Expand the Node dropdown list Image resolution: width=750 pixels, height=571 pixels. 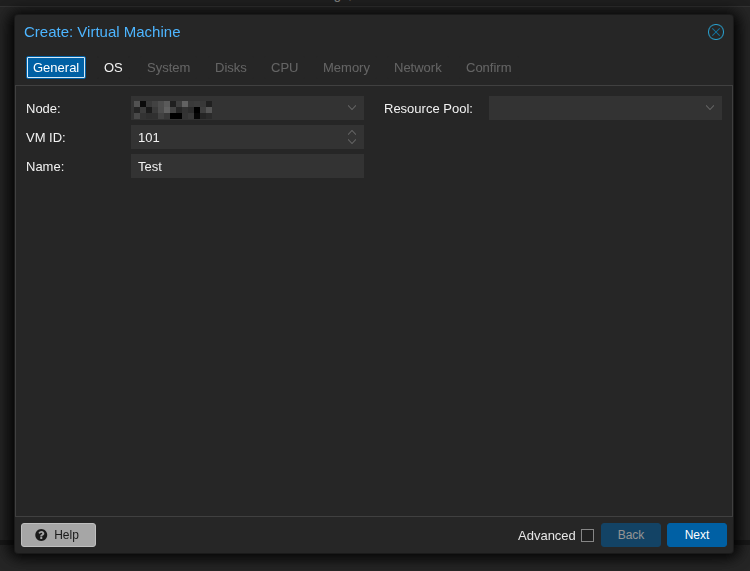(x=352, y=108)
